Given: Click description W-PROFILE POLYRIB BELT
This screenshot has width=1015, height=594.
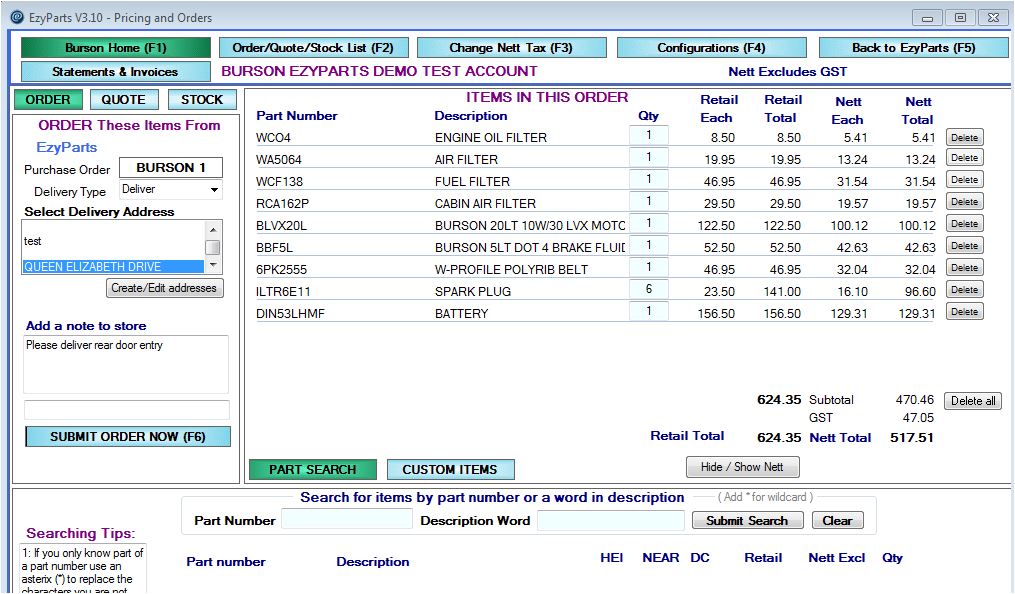Looking at the screenshot, I should pyautogui.click(x=511, y=270).
